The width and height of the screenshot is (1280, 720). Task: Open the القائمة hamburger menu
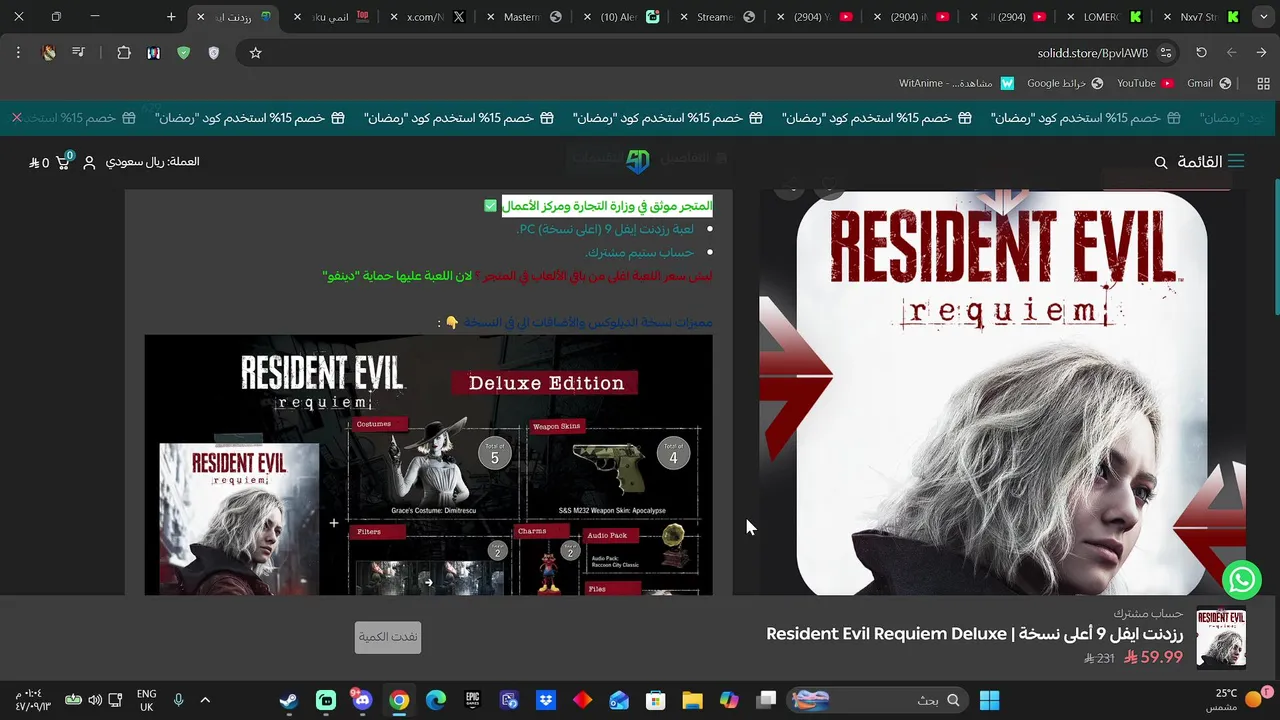[x=1211, y=162]
